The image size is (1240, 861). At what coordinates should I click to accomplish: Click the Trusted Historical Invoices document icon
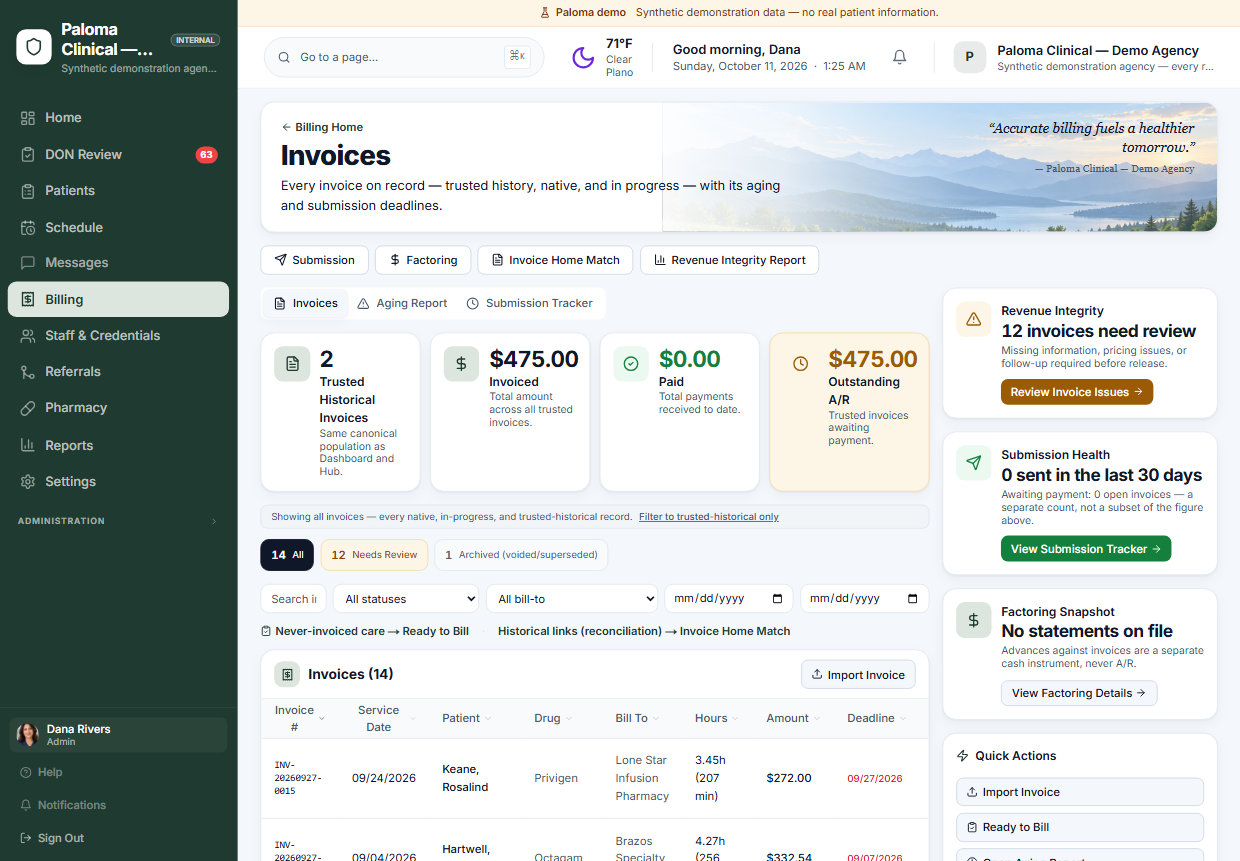click(292, 364)
